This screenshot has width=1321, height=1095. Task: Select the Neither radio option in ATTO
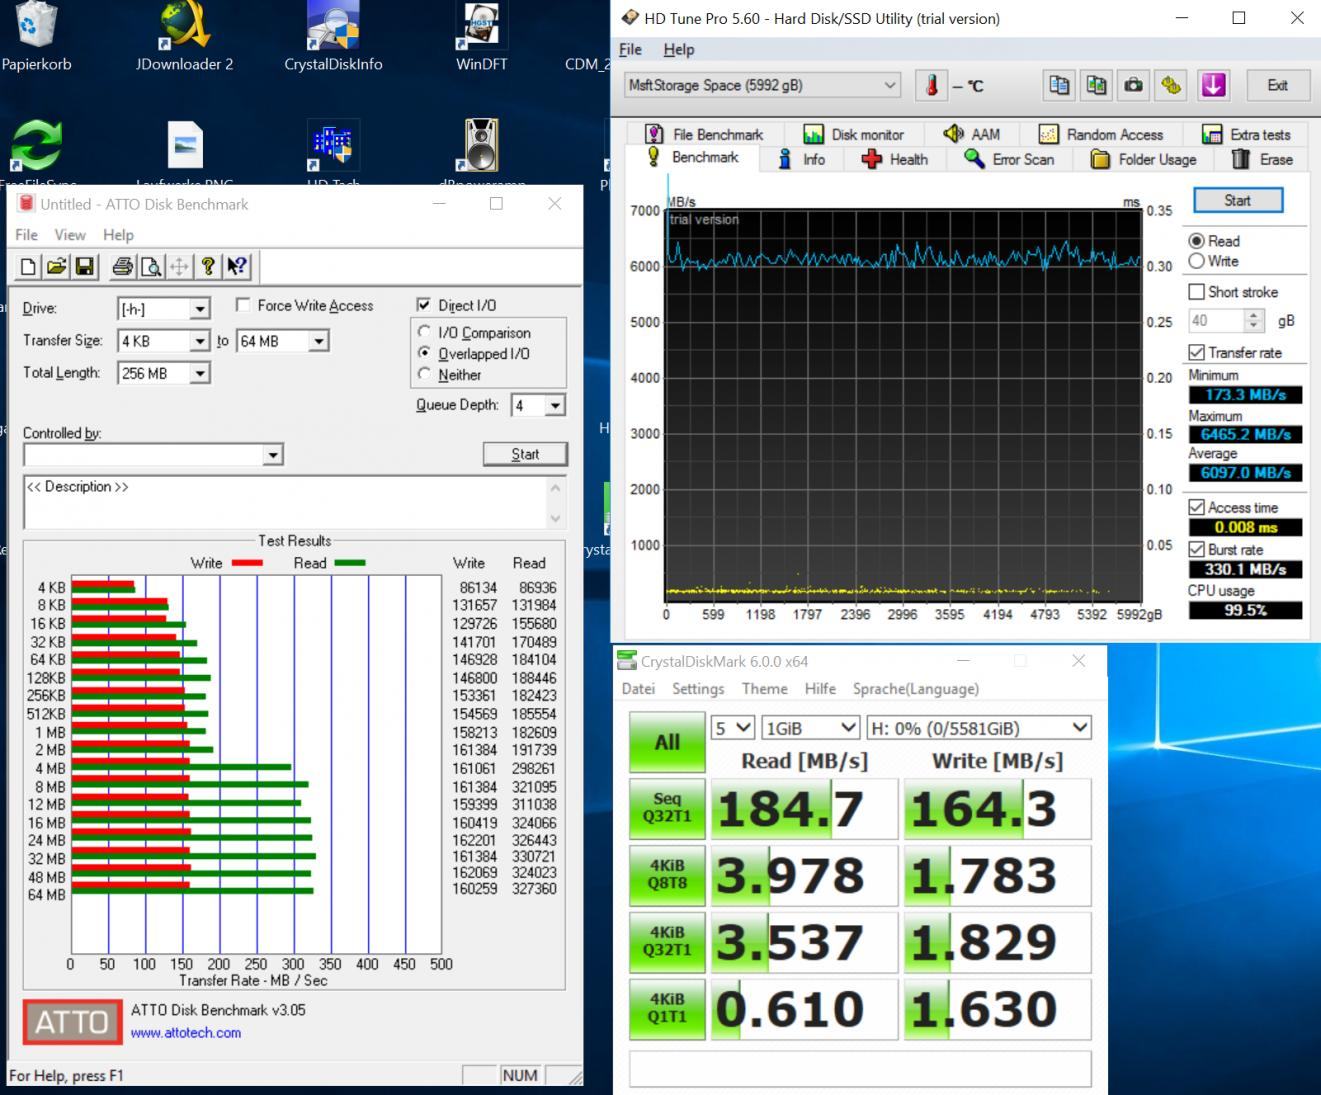424,374
